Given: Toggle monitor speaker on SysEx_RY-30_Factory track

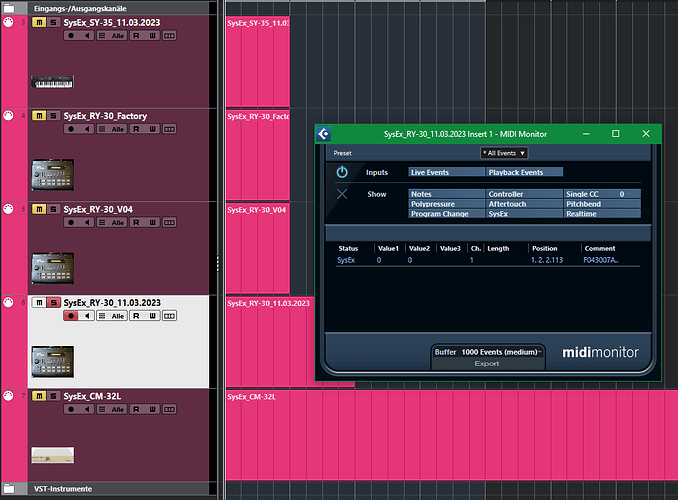Looking at the screenshot, I should (87, 129).
